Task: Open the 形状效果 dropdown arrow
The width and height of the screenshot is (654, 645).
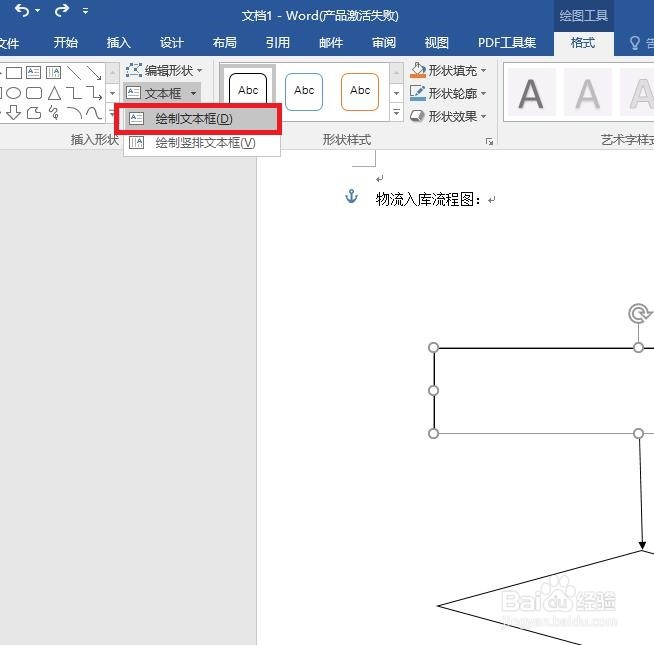Action: (x=483, y=116)
